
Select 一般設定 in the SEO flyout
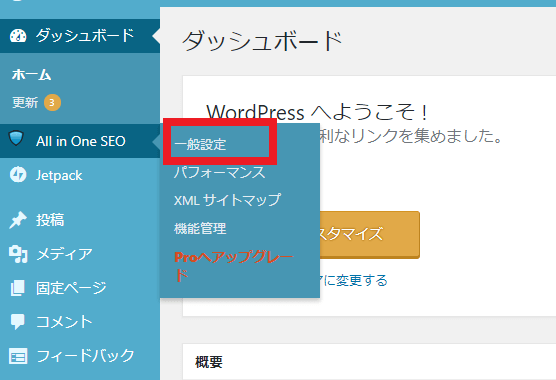coord(200,145)
